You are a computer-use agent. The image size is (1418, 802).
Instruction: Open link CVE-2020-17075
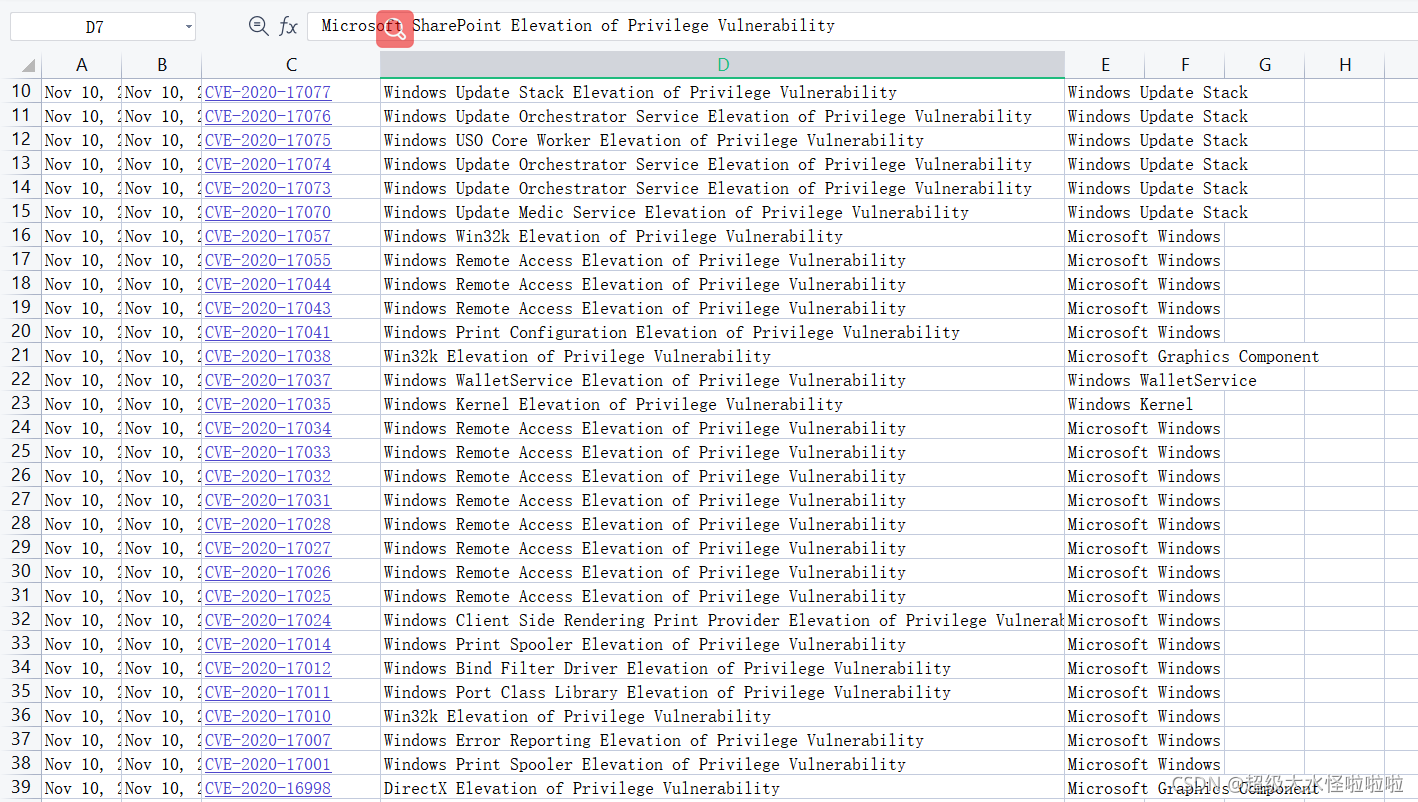pyautogui.click(x=268, y=140)
